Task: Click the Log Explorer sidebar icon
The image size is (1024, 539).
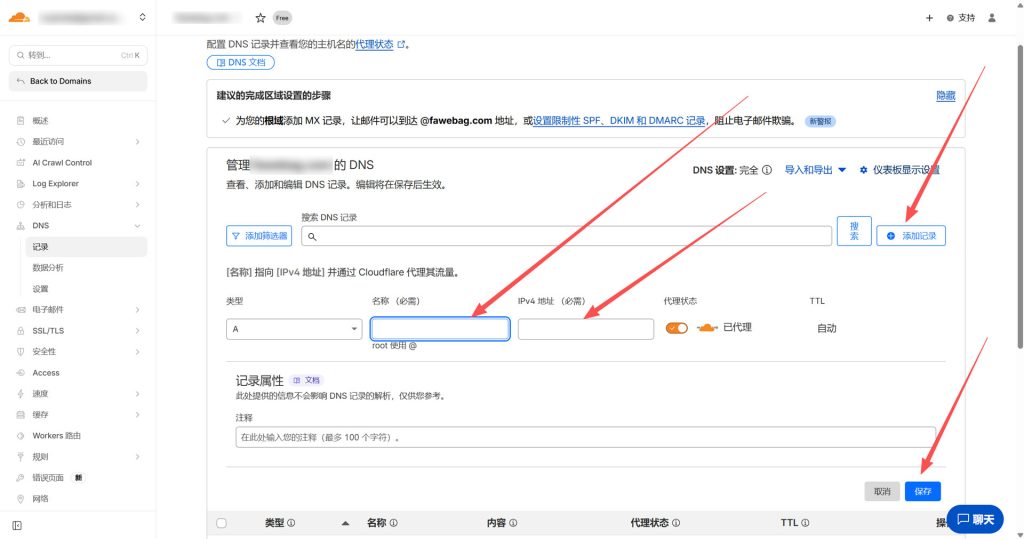Action: tap(20, 184)
